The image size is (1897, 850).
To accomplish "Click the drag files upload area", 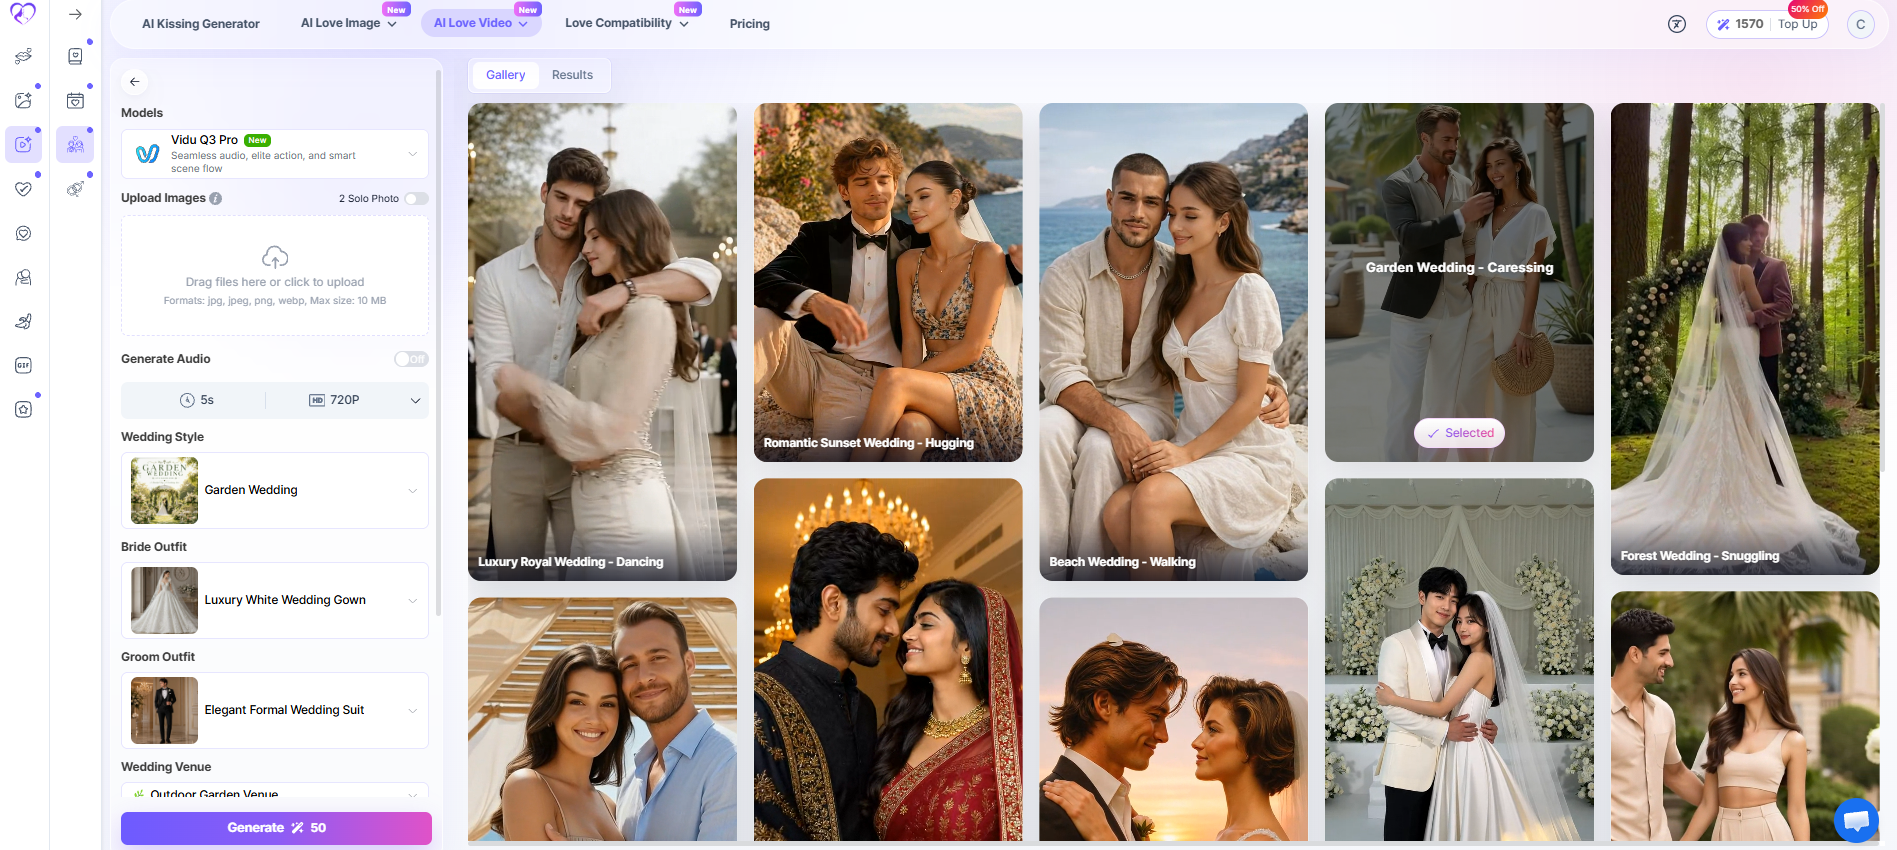I will pos(275,275).
